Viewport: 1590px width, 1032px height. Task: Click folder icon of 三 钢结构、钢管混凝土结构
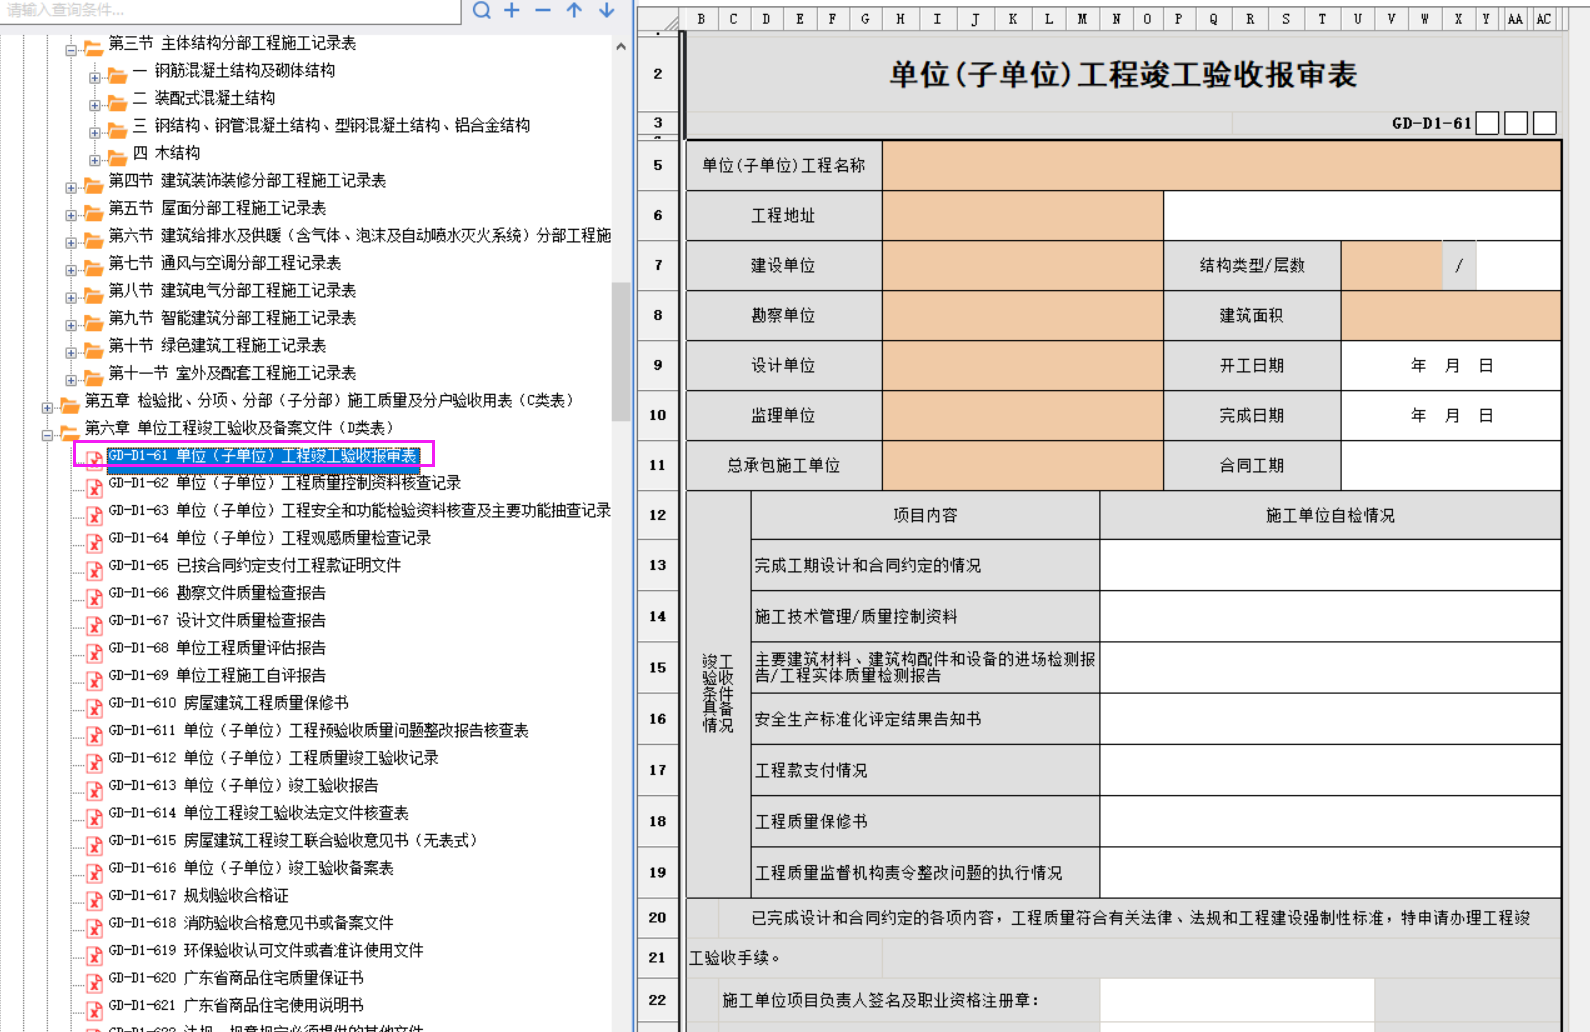[117, 128]
